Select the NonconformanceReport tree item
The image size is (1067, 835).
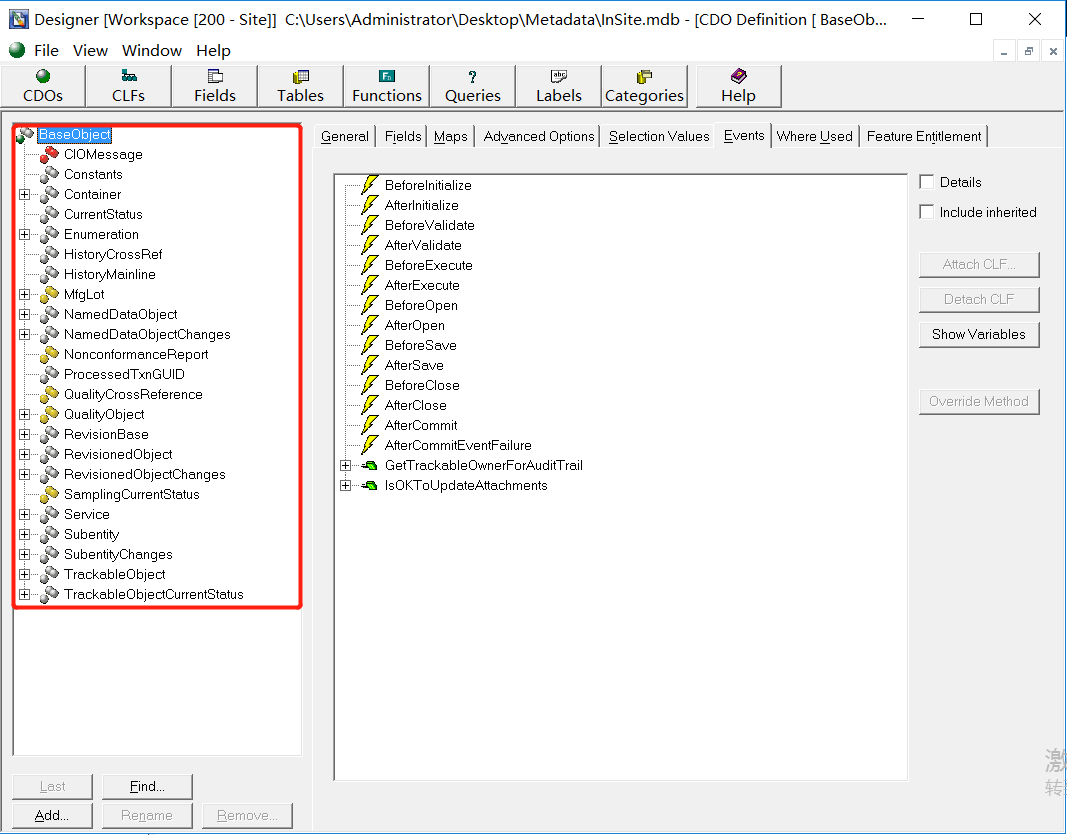(x=136, y=354)
